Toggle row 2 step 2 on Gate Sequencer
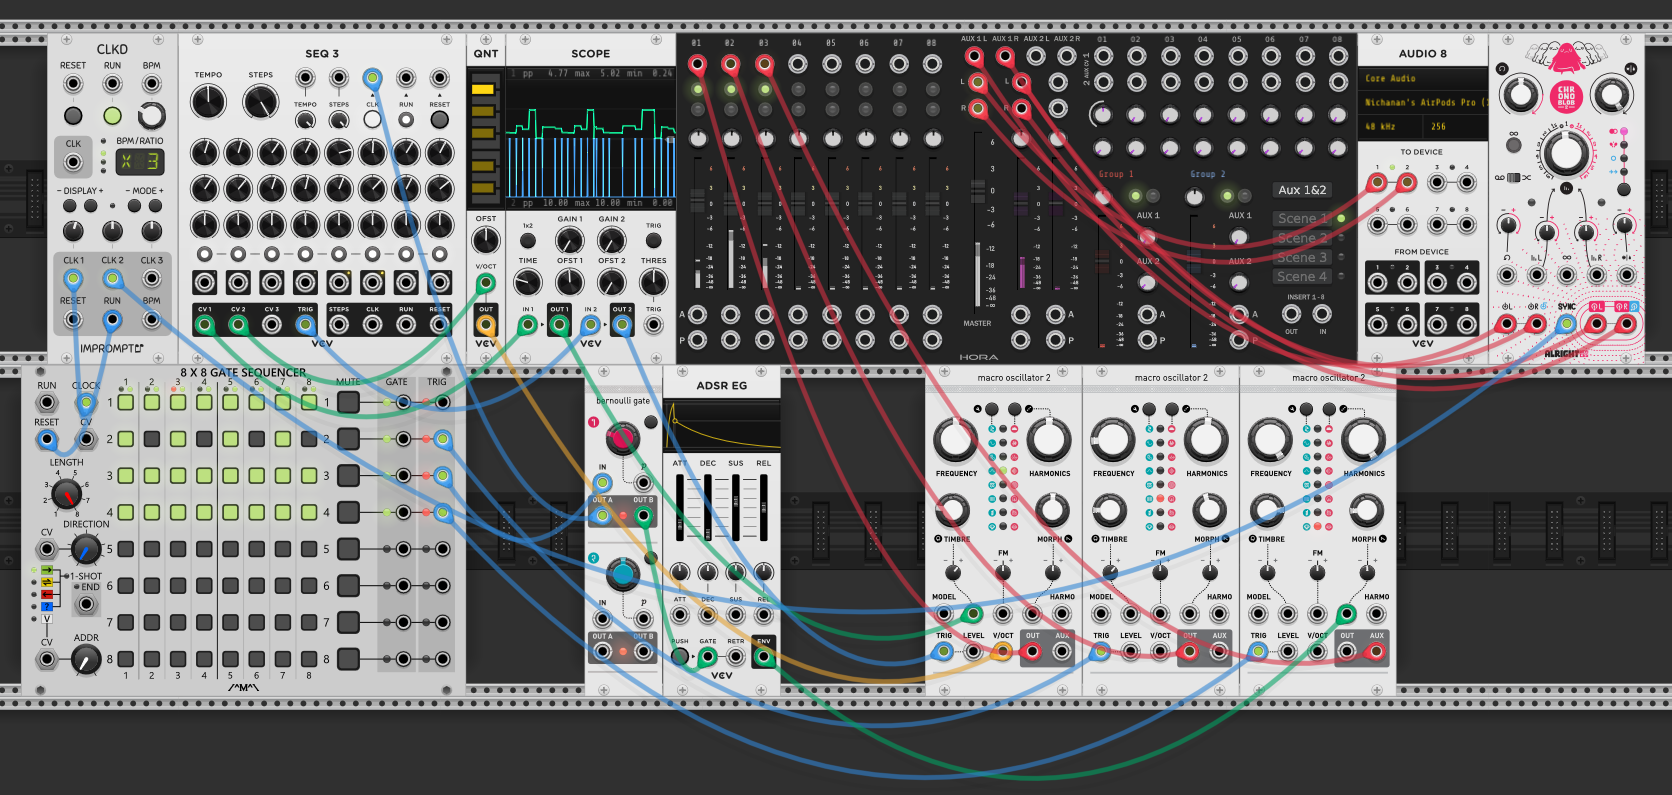Screen dimensions: 1672x795 click(x=152, y=439)
